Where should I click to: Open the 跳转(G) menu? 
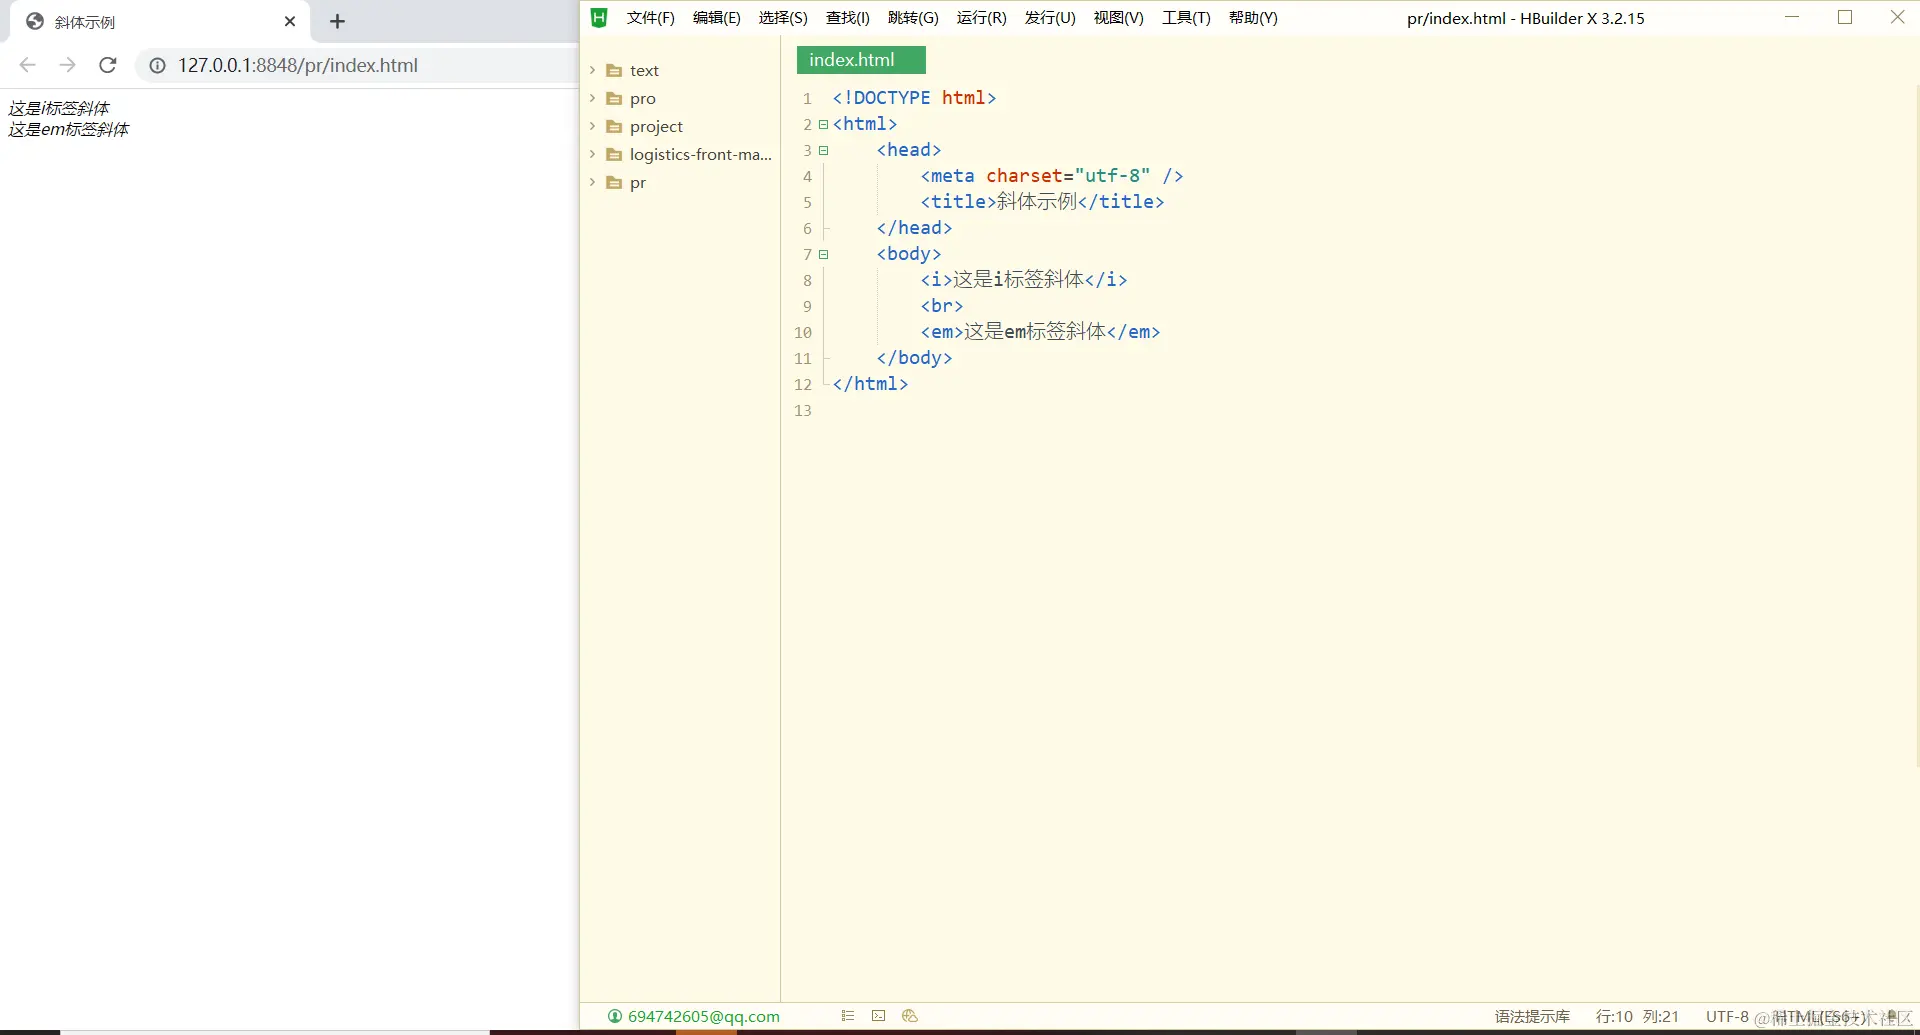point(913,18)
